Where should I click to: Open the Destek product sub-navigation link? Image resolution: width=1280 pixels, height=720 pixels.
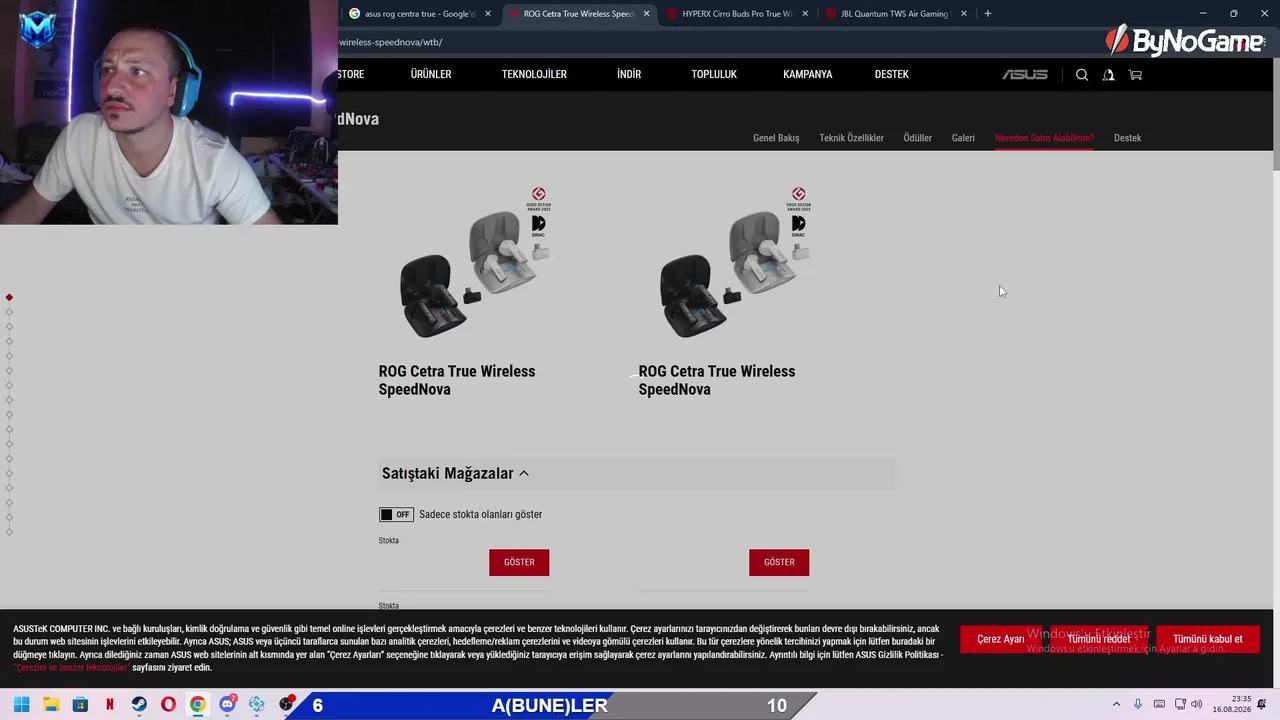coord(1127,138)
